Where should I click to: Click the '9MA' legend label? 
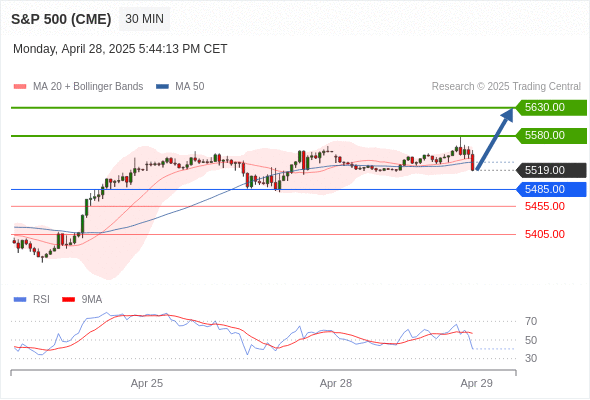pos(92,300)
